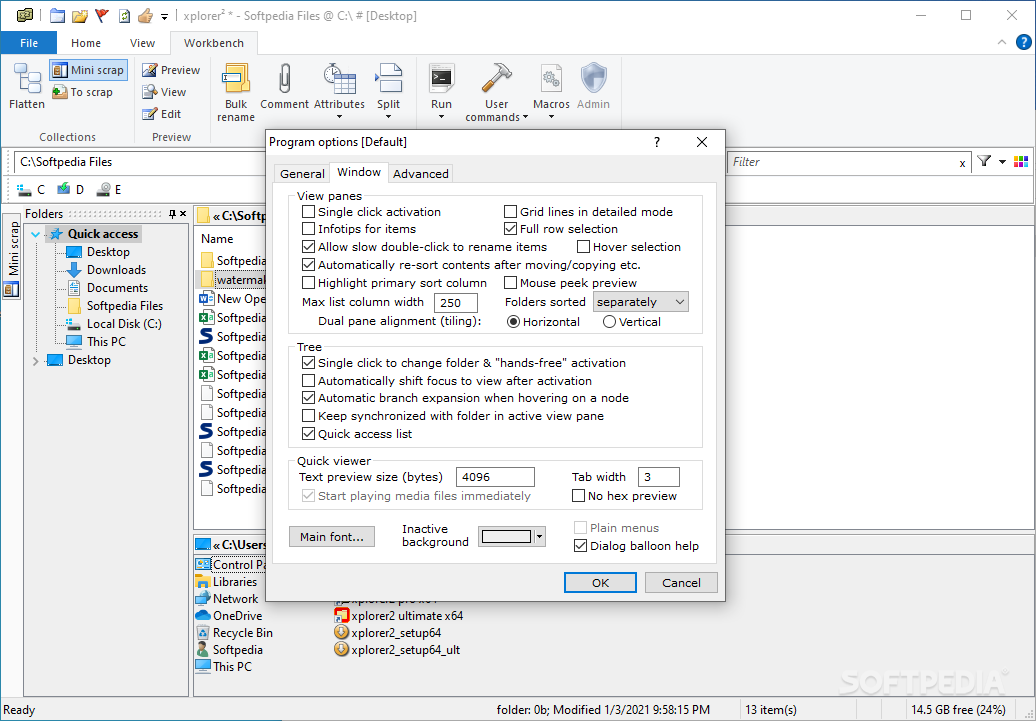Open the Macros dropdown arrow

pos(551,118)
